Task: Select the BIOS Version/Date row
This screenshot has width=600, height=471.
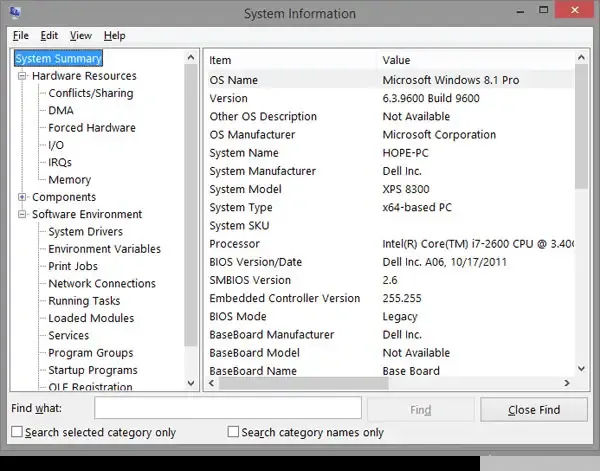Action: click(x=390, y=262)
